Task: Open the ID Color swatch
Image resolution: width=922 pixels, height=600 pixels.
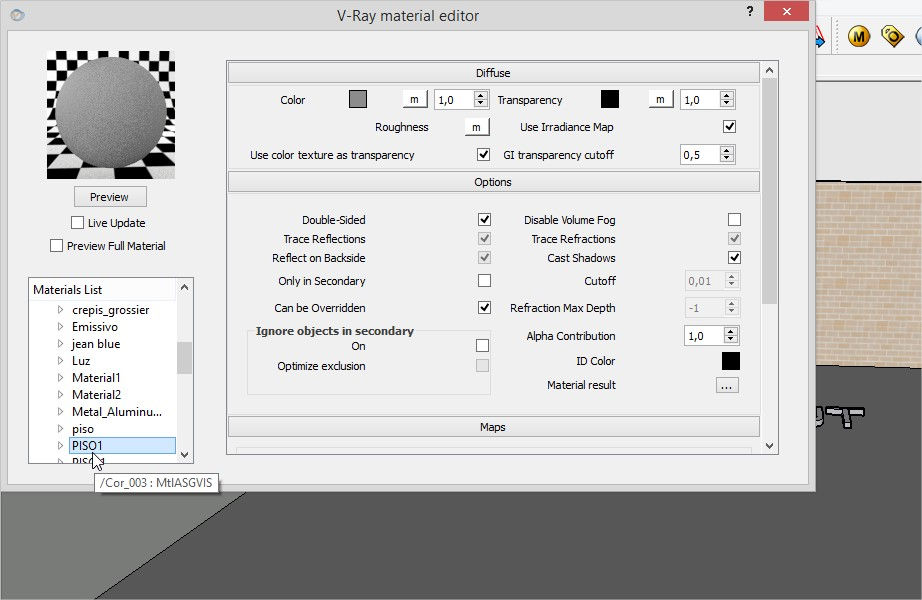Action: 730,361
